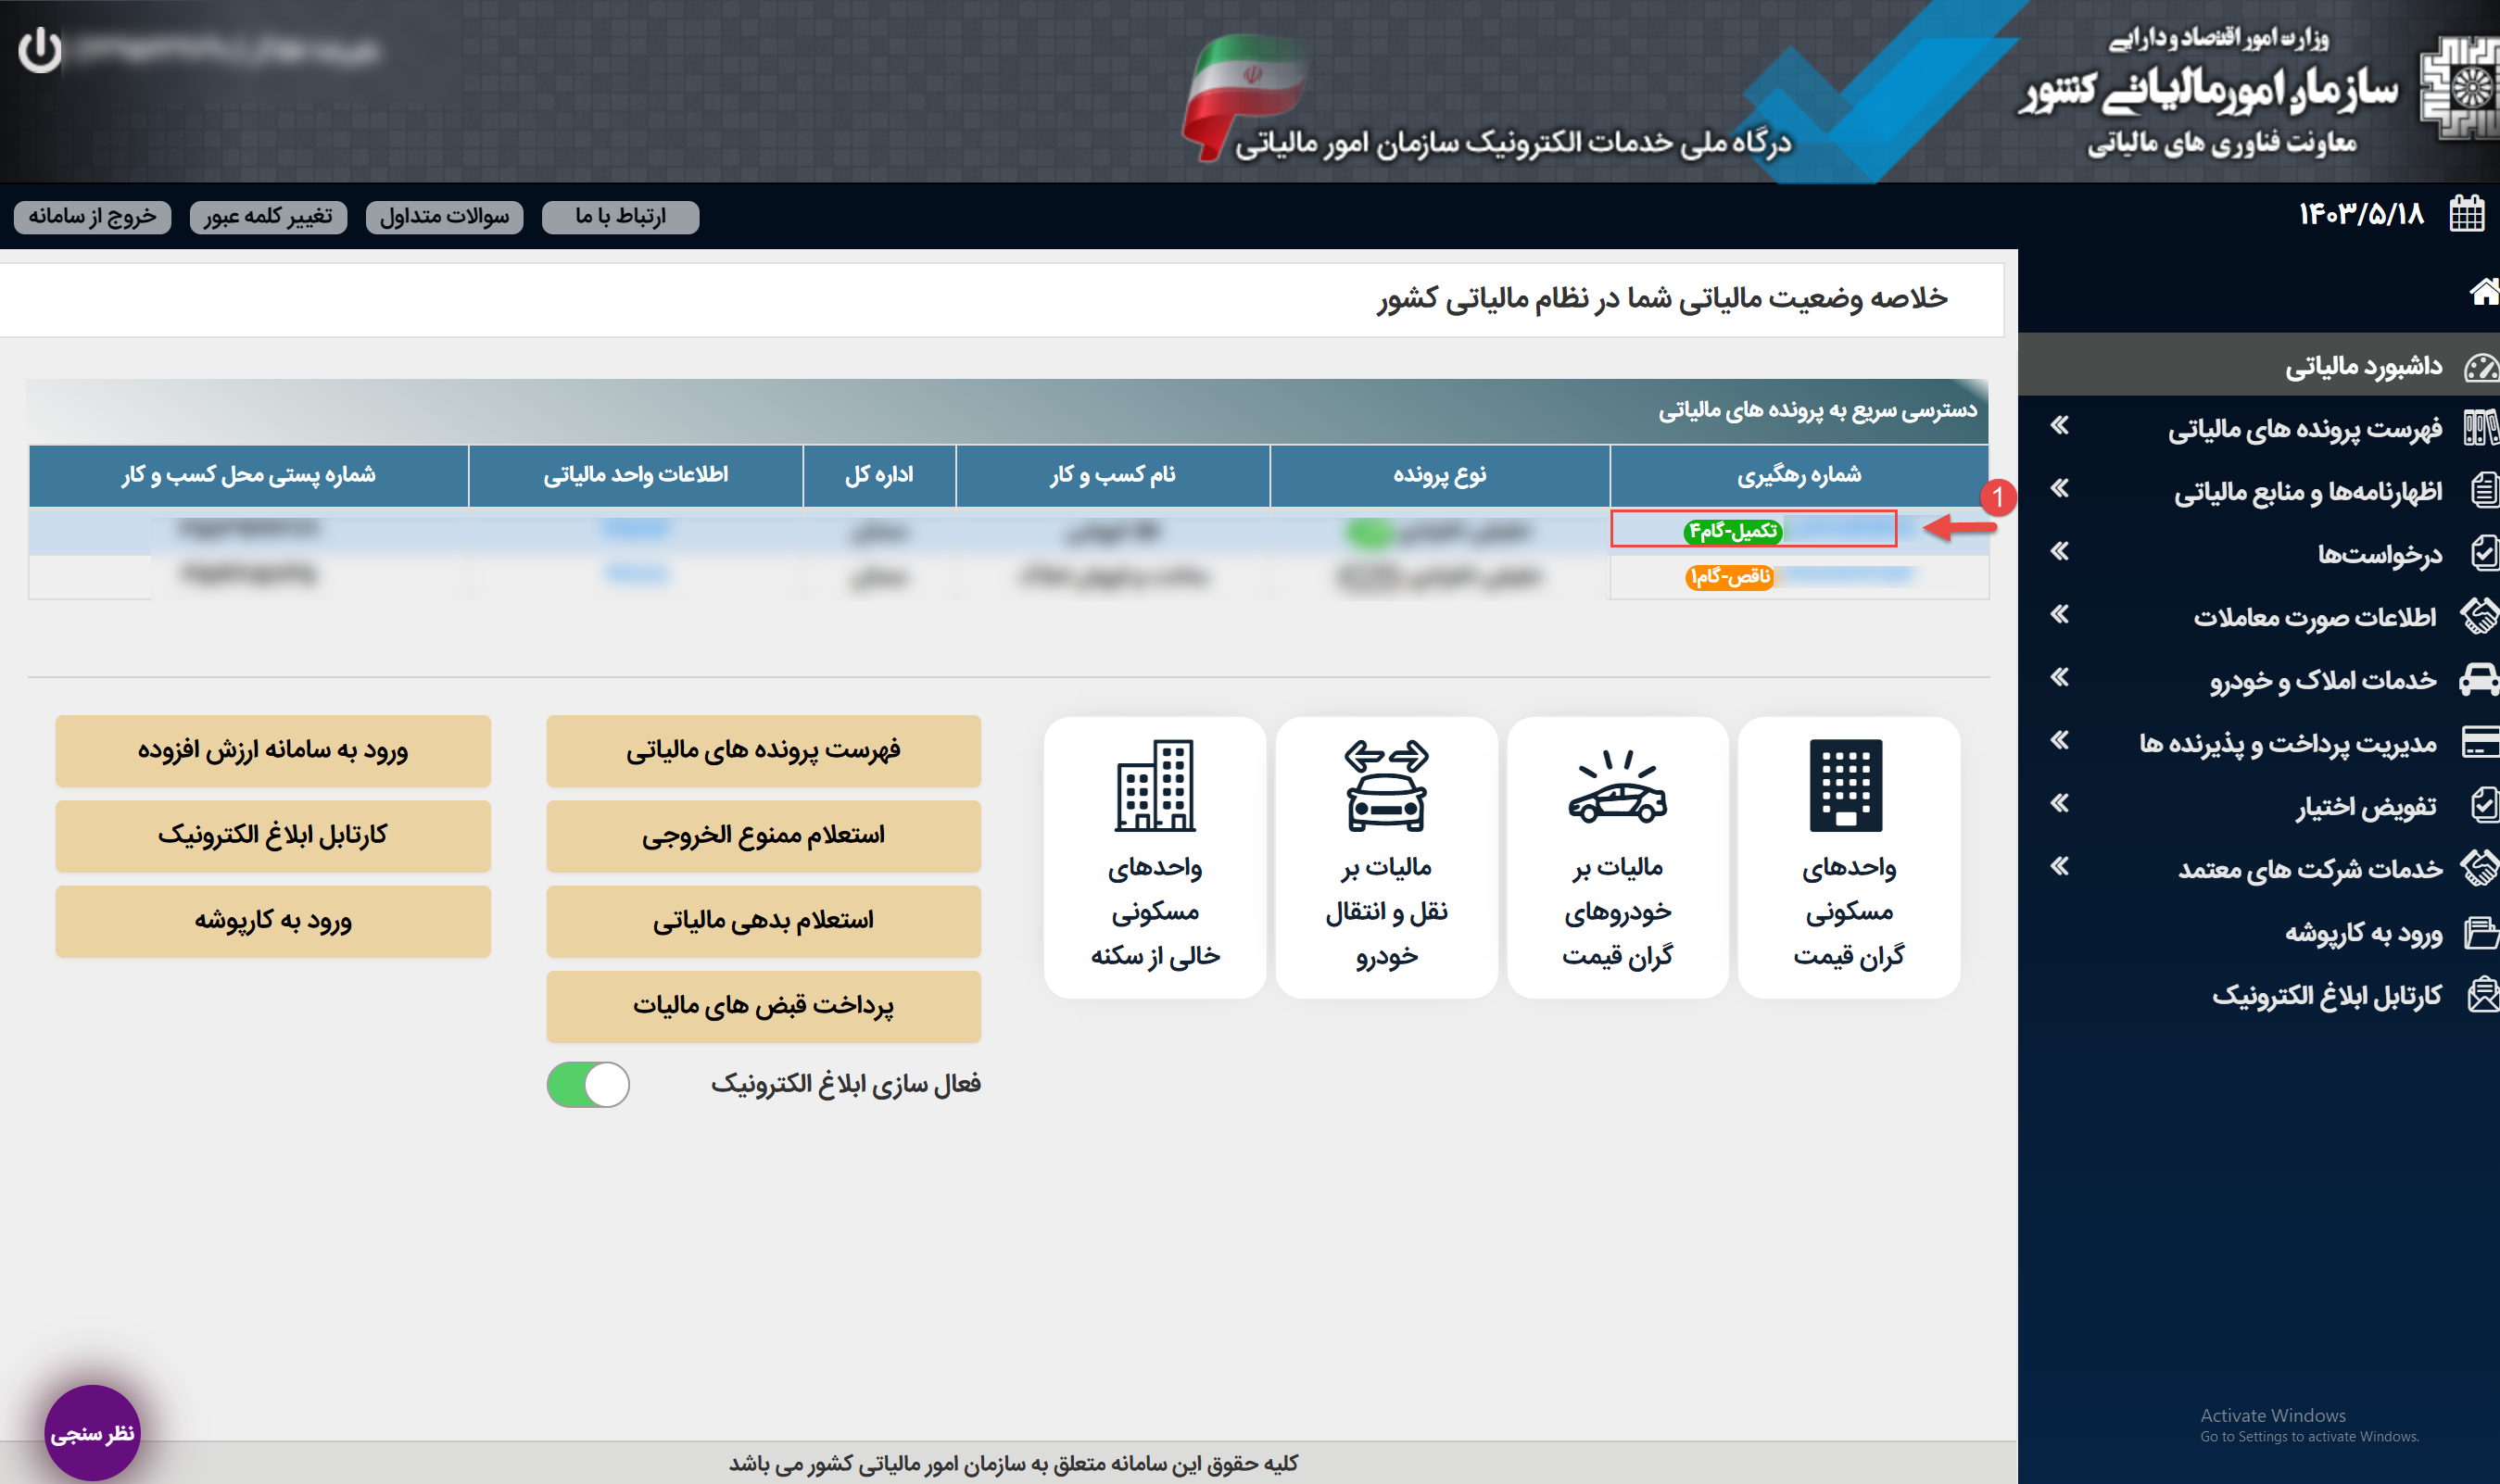
Task: Click the power icon at top left
Action: click(40, 49)
